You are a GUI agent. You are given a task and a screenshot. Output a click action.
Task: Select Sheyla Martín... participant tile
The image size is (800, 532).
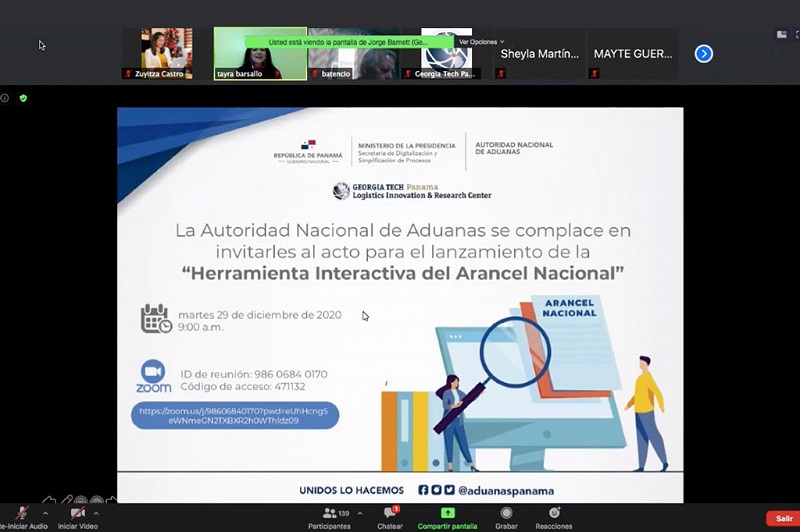(539, 54)
